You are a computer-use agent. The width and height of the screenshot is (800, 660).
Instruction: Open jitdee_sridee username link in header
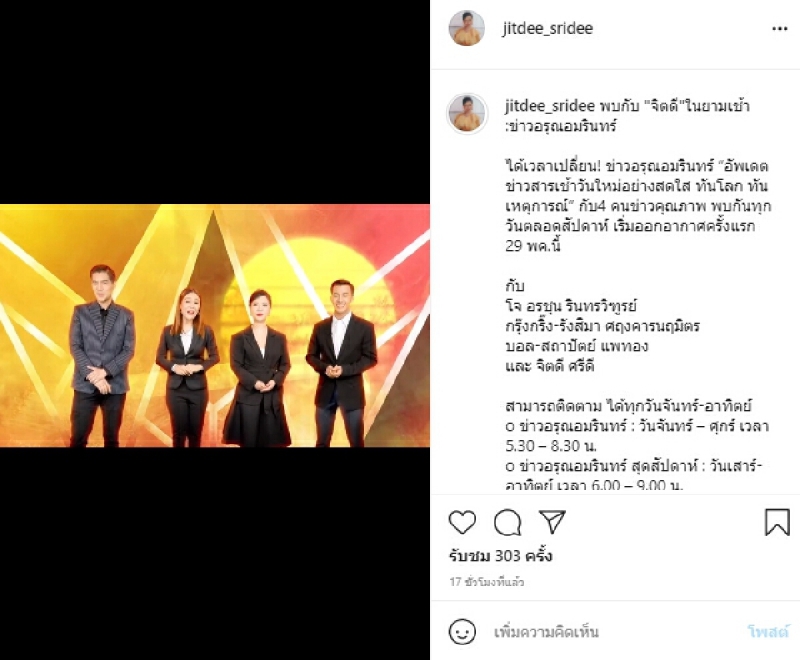[x=547, y=29]
